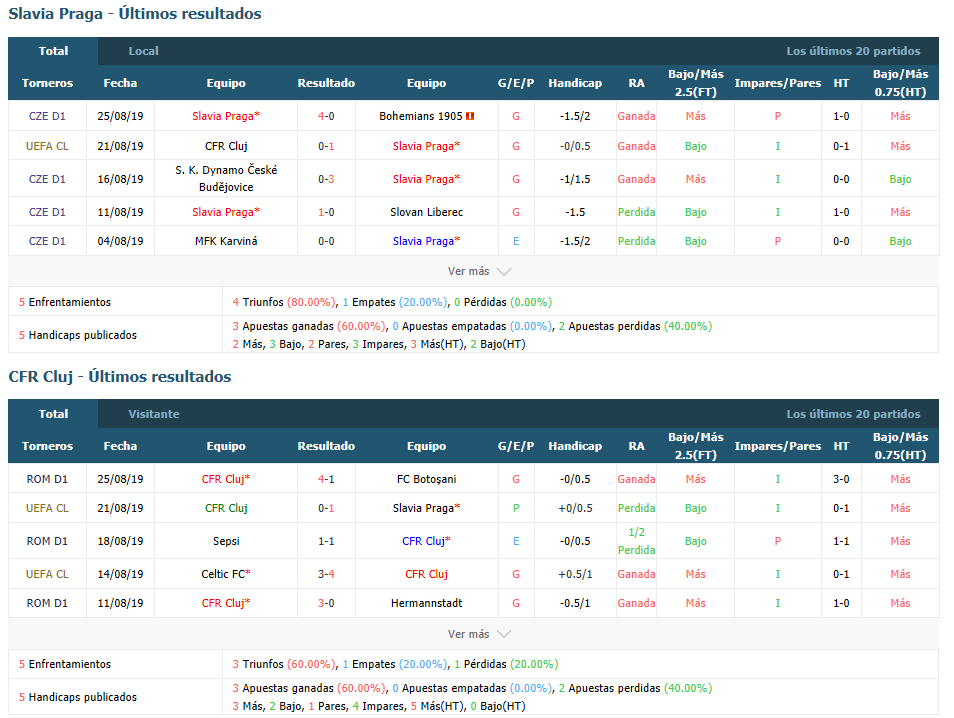Click 'Los últimos 20 partidos' in CFR Cluj table
Image resolution: width=954 pixels, height=718 pixels.
(x=853, y=414)
